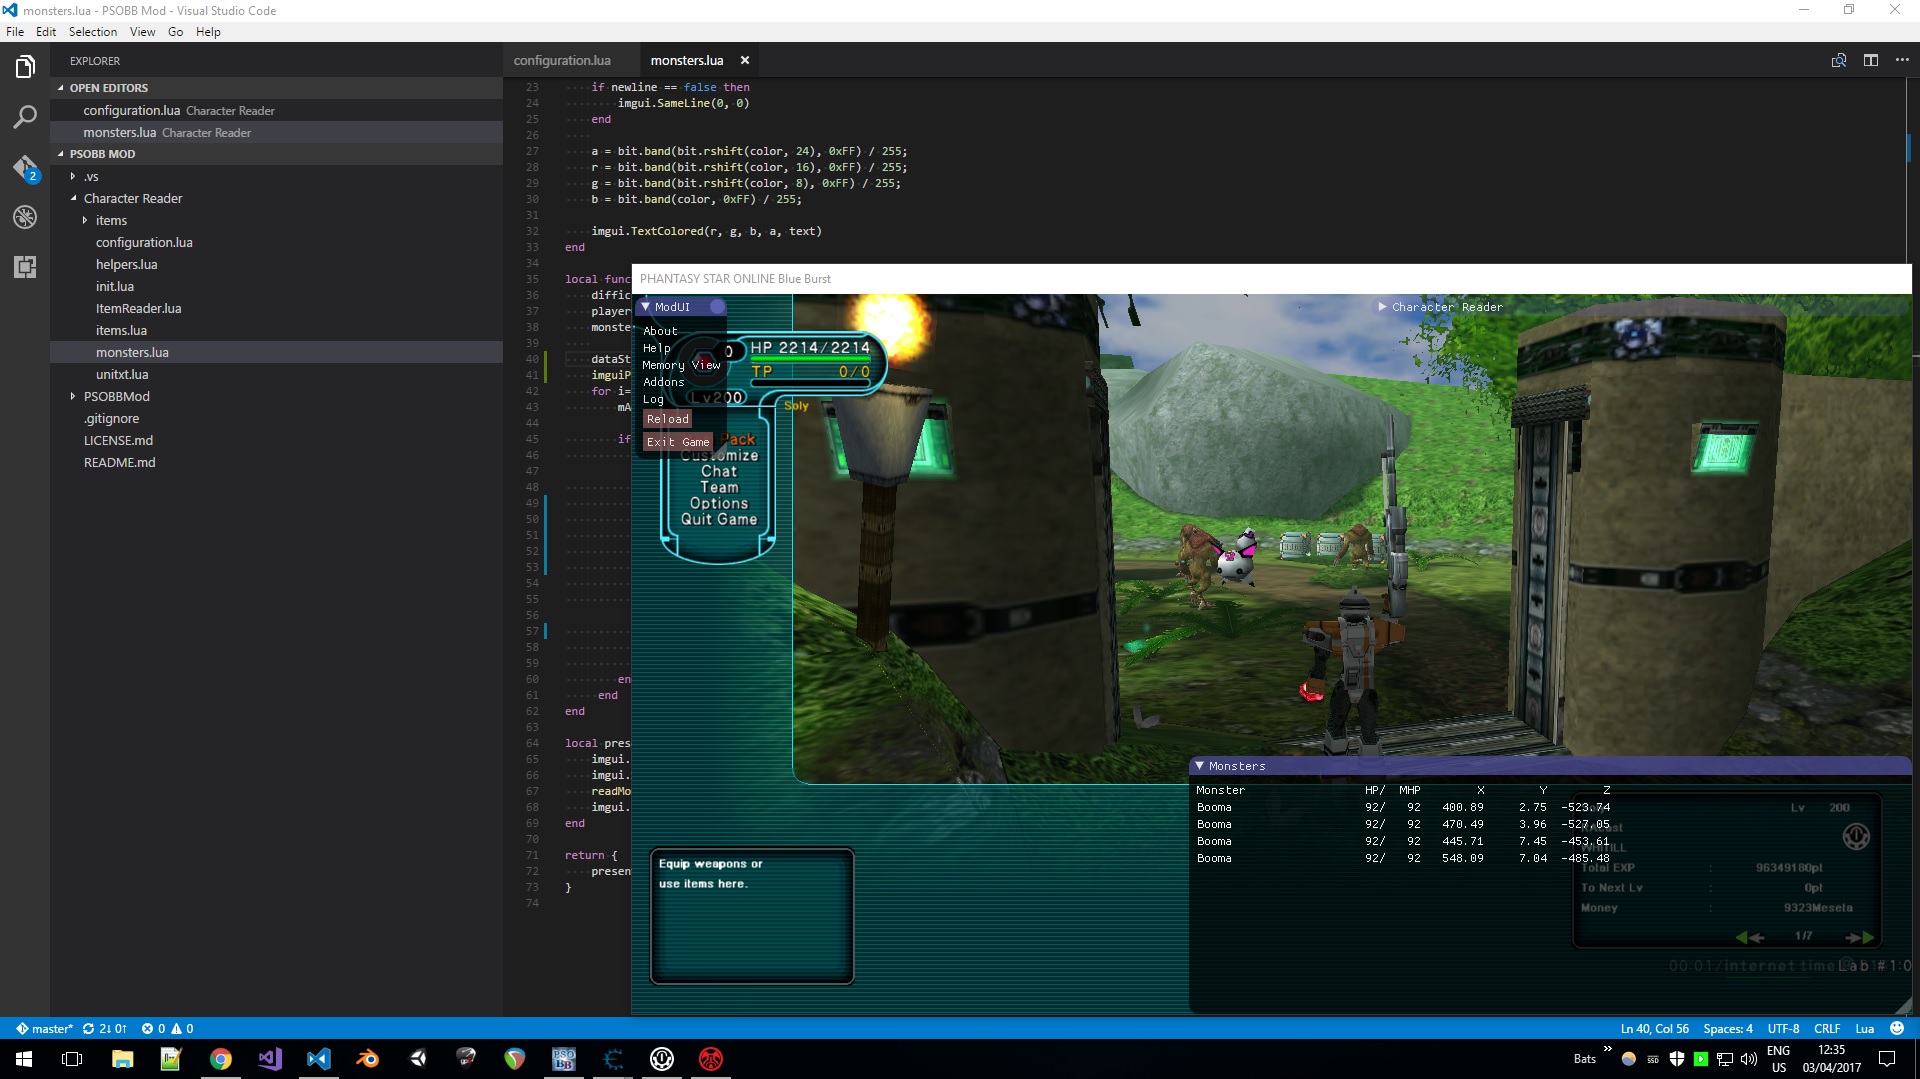Image resolution: width=1920 pixels, height=1079 pixels.
Task: Click the Split Editor icon
Action: coord(1870,60)
